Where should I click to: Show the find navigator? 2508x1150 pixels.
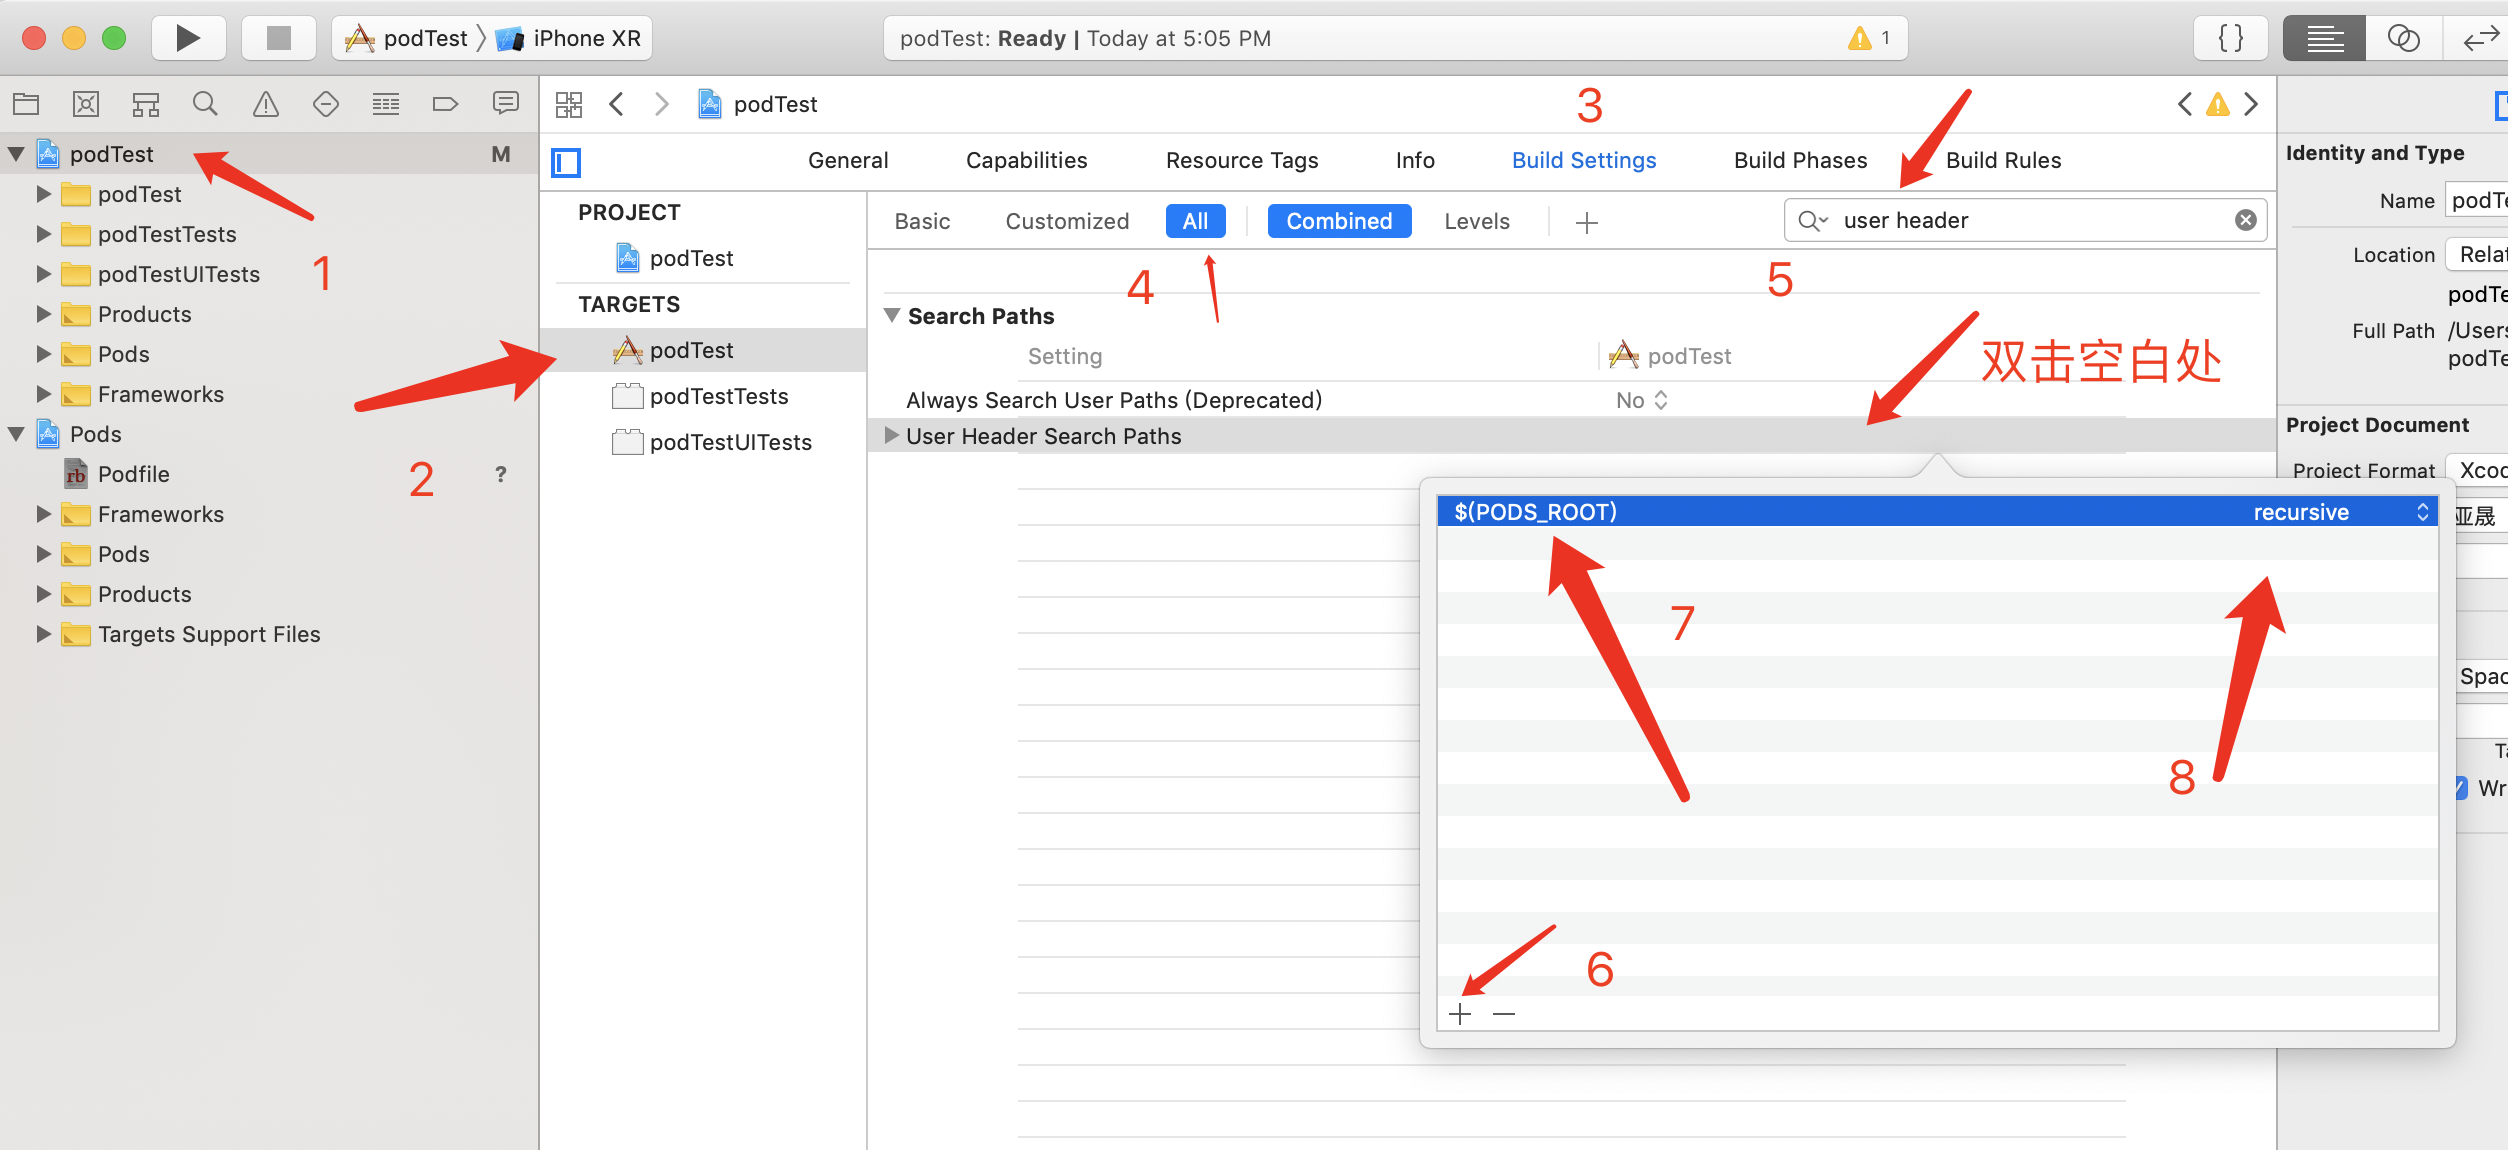coord(205,104)
